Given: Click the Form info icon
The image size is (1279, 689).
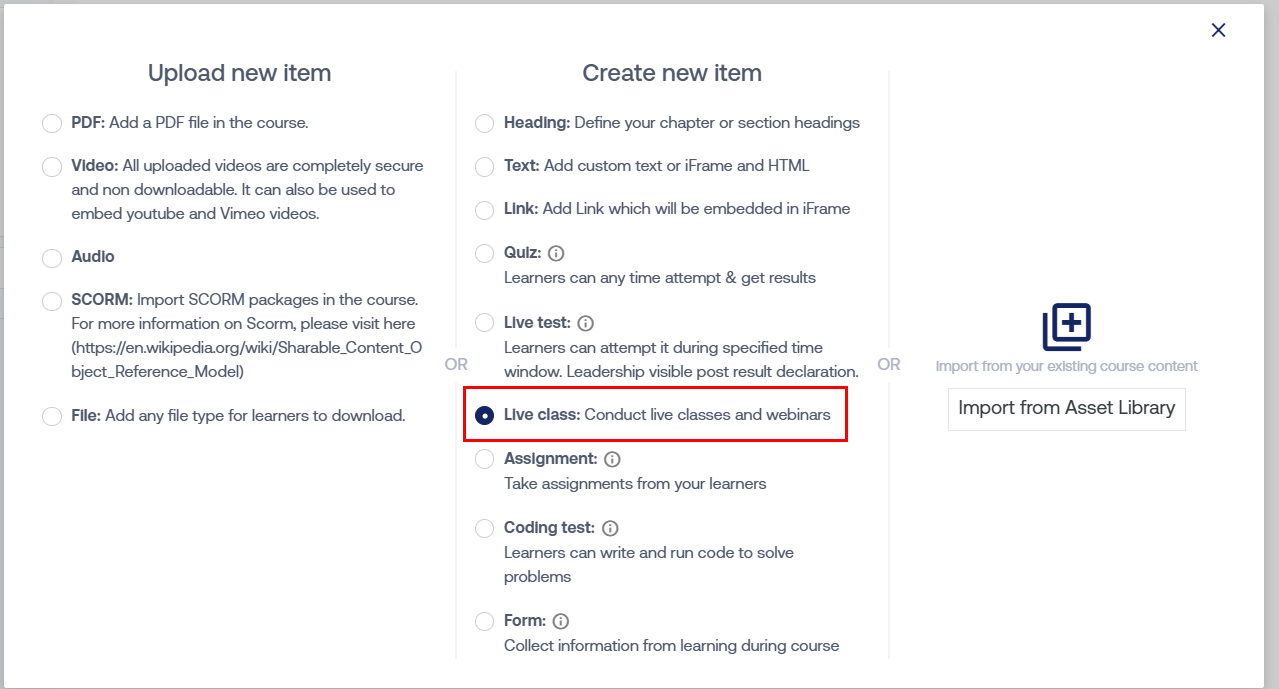Looking at the screenshot, I should click(x=561, y=621).
